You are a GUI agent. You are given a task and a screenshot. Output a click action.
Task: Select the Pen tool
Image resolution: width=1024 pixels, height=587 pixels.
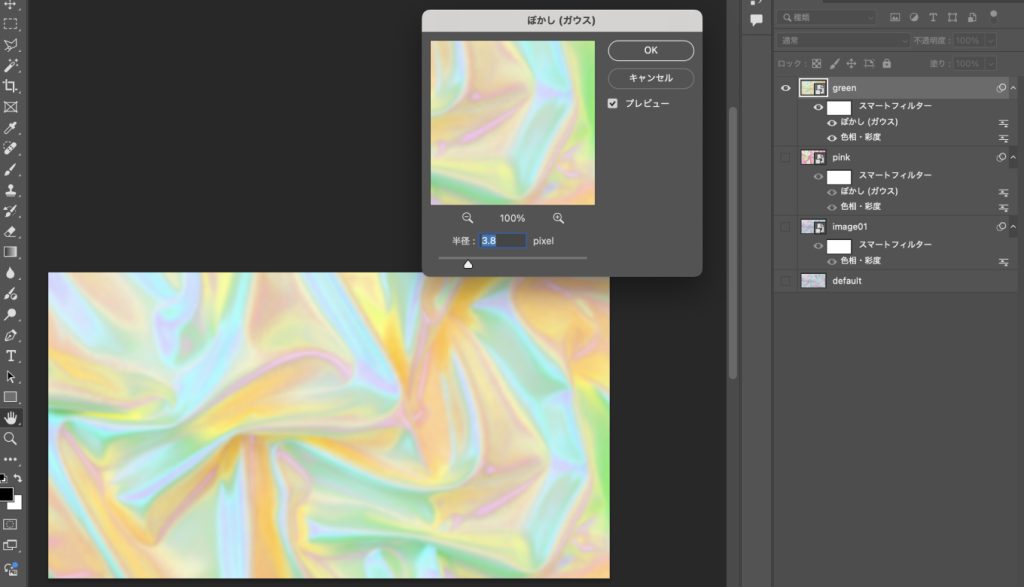pos(11,335)
